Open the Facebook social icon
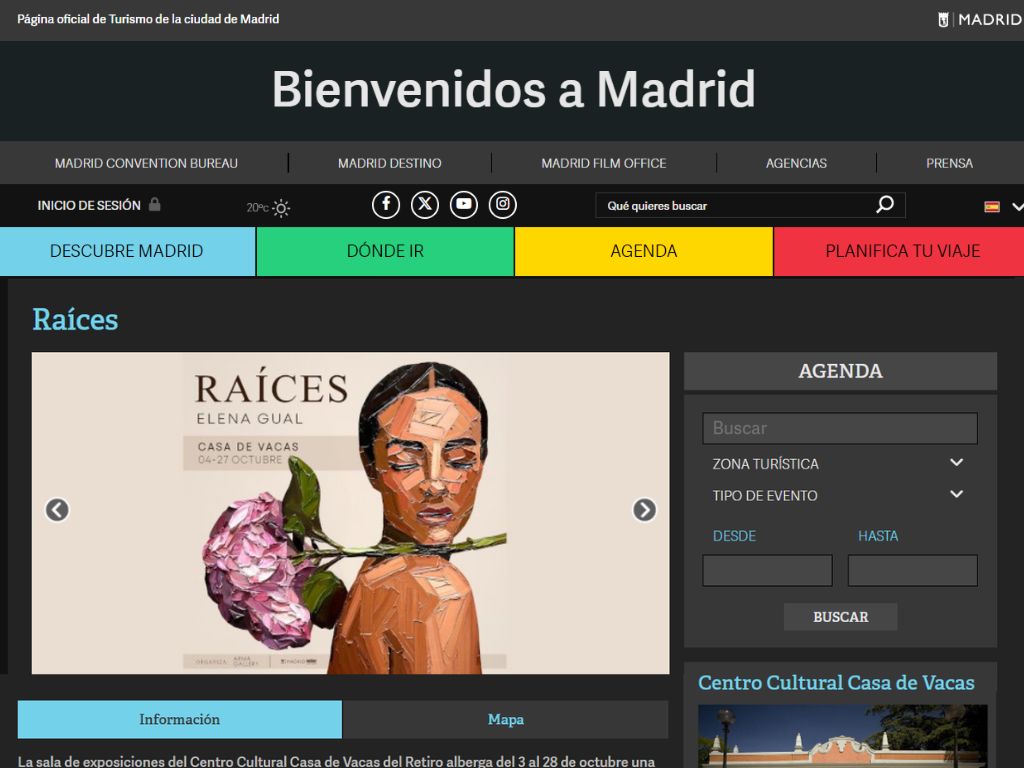Viewport: 1024px width, 768px height. click(x=385, y=204)
